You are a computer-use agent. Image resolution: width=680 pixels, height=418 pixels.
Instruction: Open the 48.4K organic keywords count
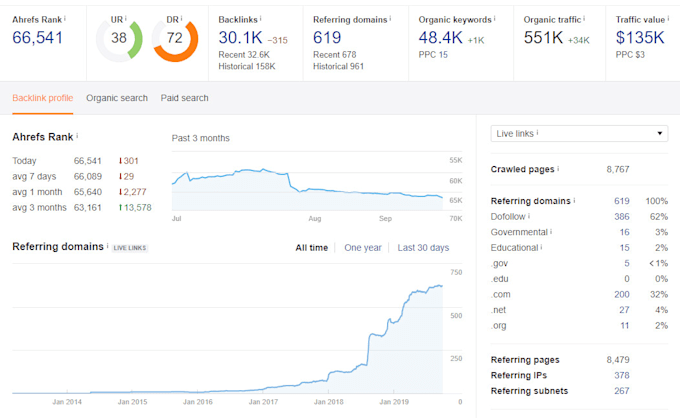[x=441, y=38]
